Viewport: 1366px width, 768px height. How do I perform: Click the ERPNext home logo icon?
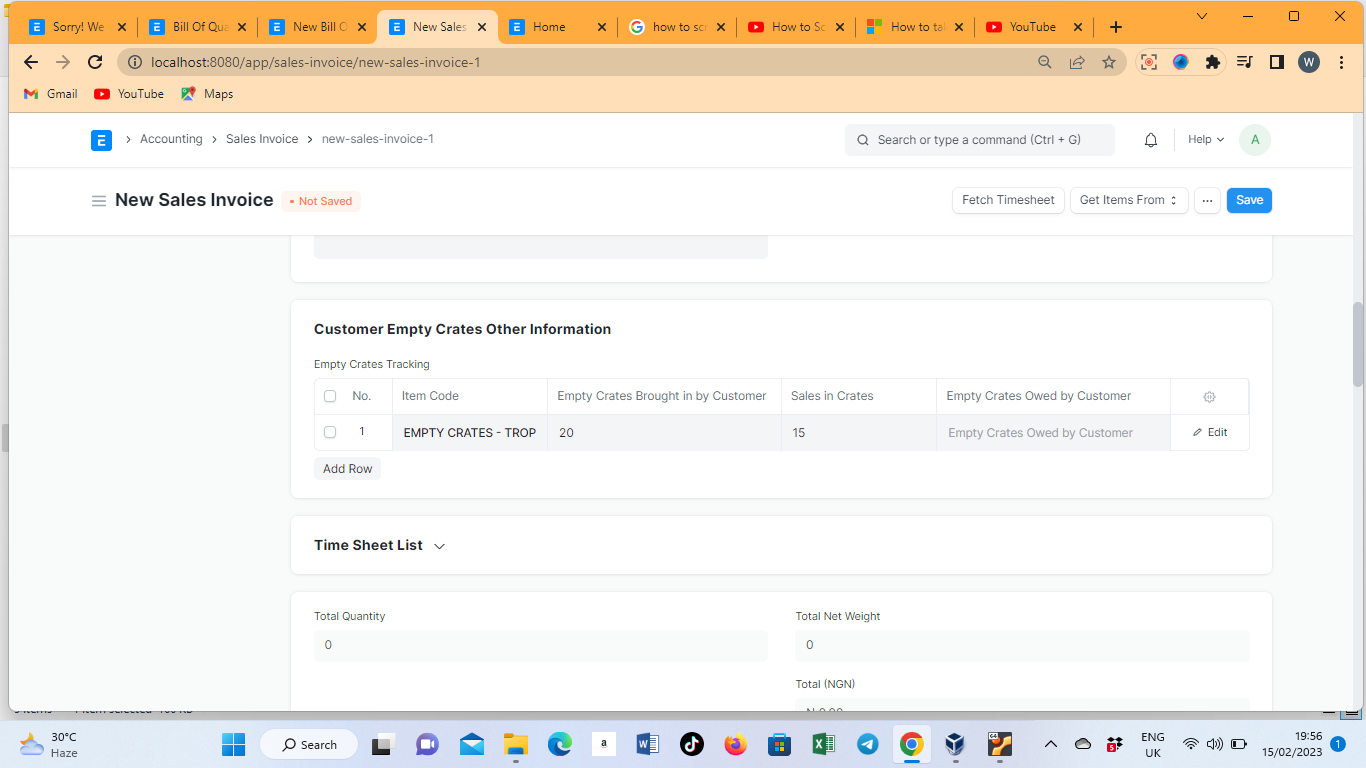click(x=101, y=140)
